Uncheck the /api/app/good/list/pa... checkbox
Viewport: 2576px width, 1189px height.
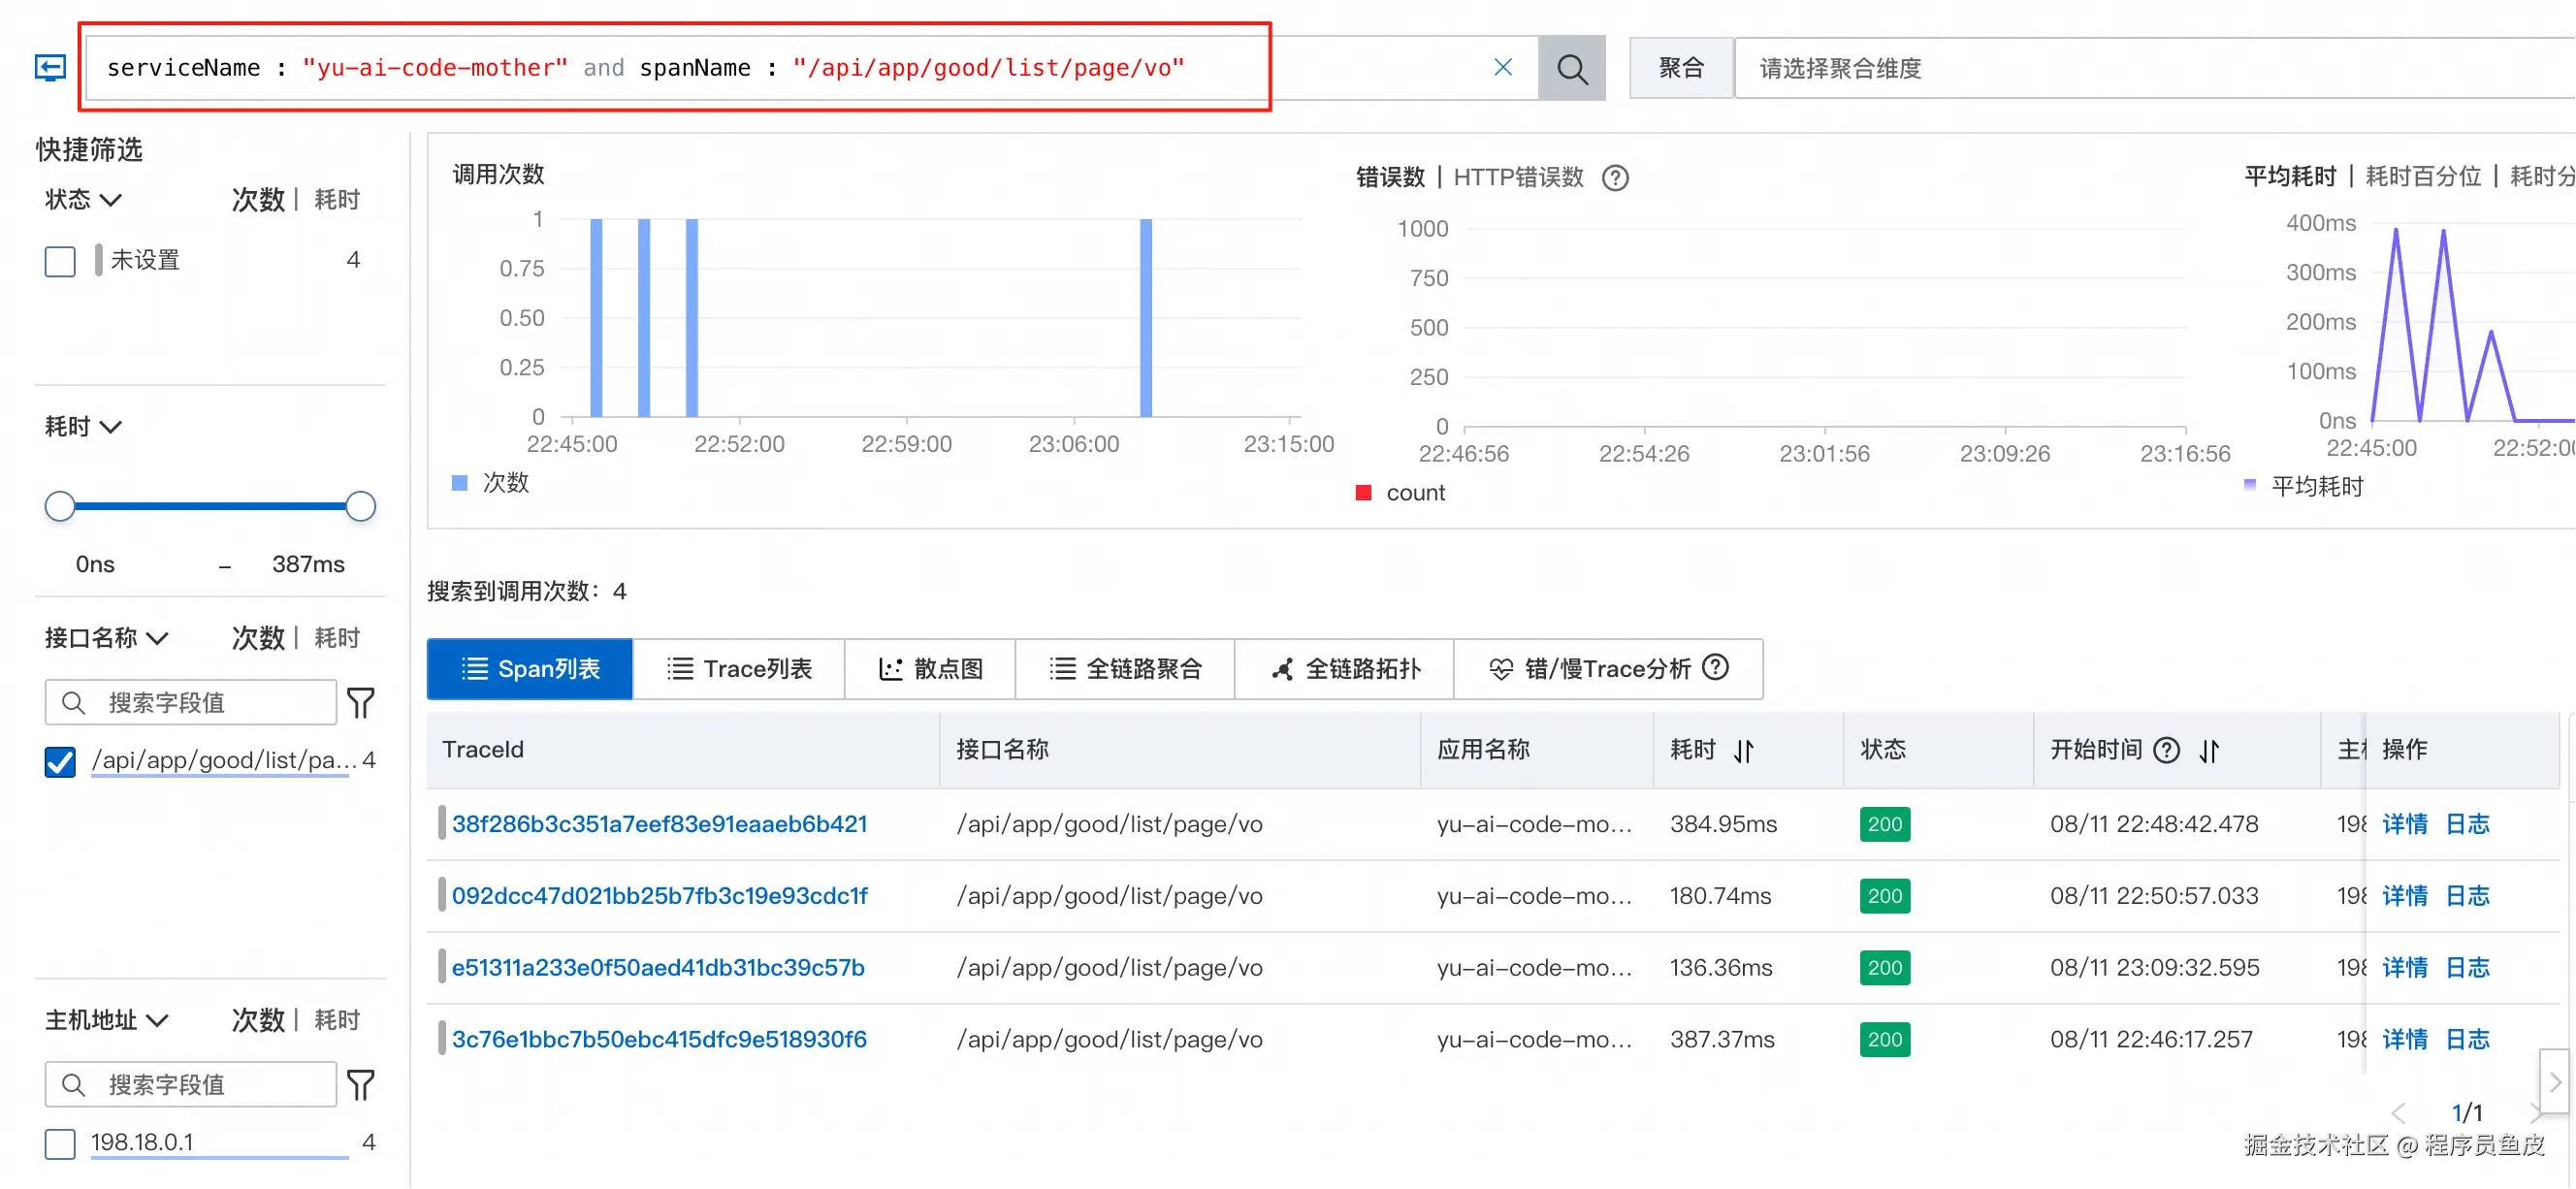tap(60, 762)
